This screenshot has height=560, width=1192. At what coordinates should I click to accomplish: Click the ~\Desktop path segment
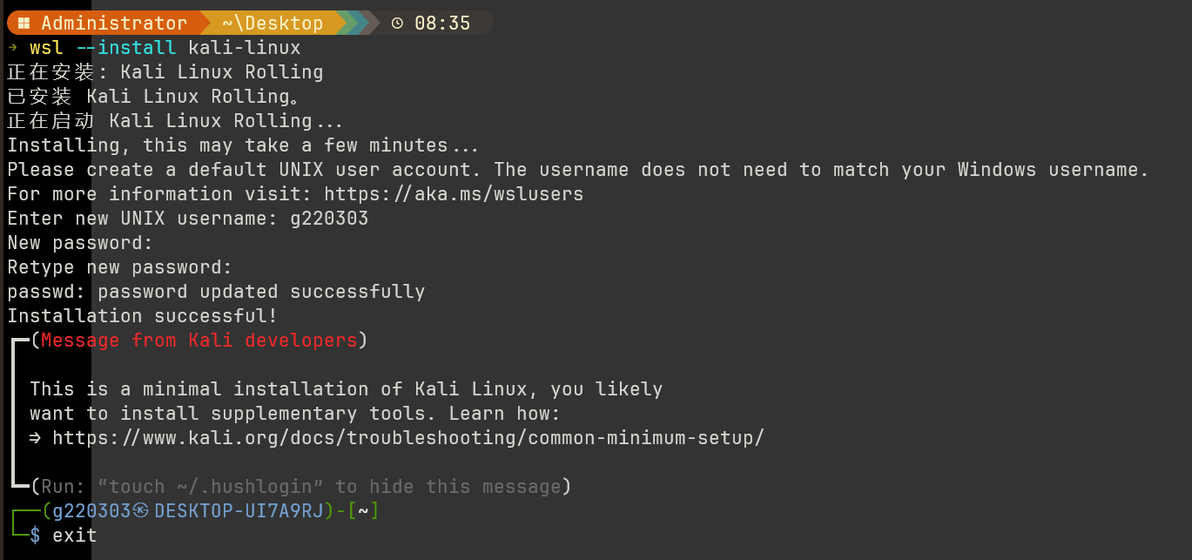(x=272, y=23)
